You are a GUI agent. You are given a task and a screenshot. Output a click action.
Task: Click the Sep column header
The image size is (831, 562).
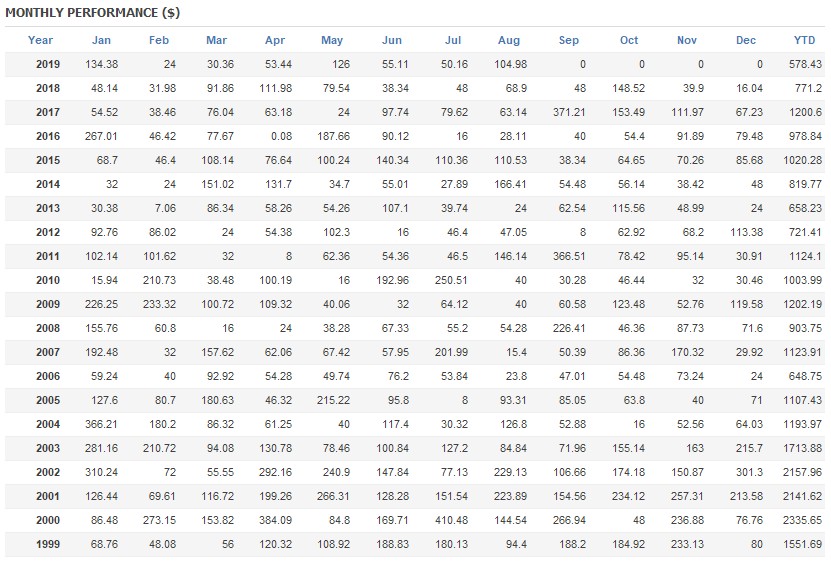pyautogui.click(x=569, y=40)
